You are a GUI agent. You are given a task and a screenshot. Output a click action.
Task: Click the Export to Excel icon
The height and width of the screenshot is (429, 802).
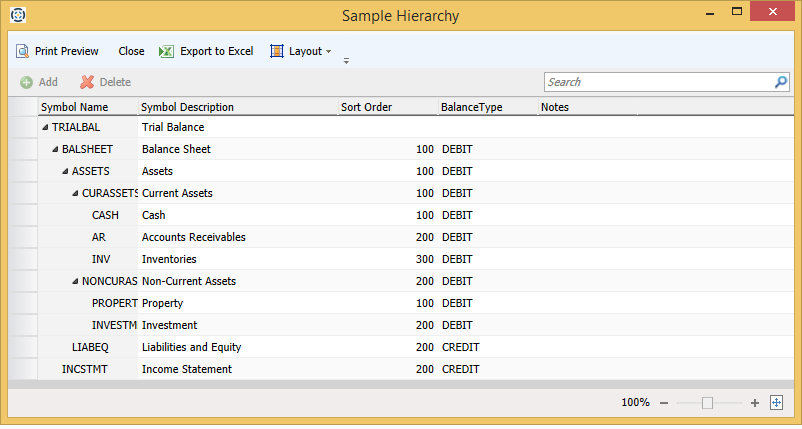click(x=167, y=51)
